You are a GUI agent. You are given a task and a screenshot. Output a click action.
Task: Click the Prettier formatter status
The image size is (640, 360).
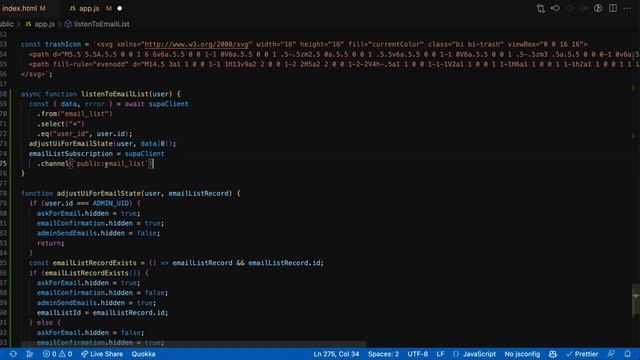tap(582, 354)
